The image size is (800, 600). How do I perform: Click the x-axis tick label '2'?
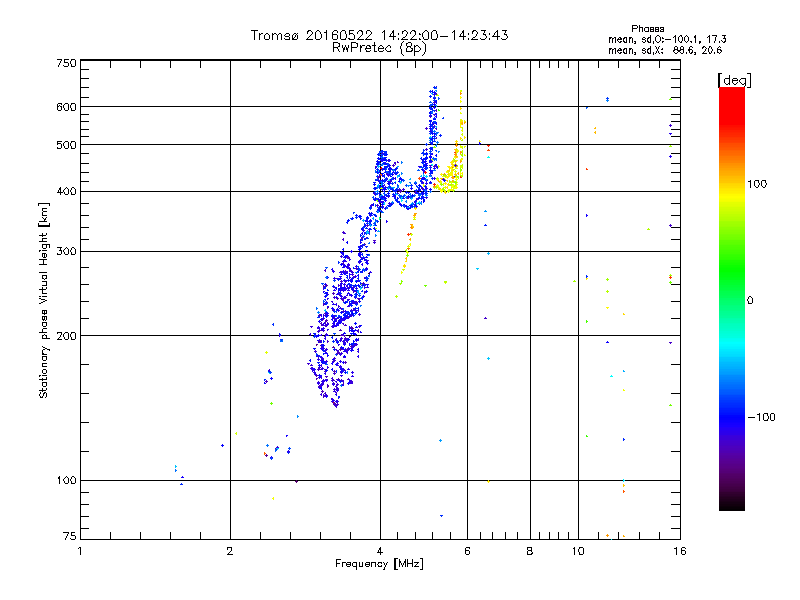pyautogui.click(x=230, y=551)
